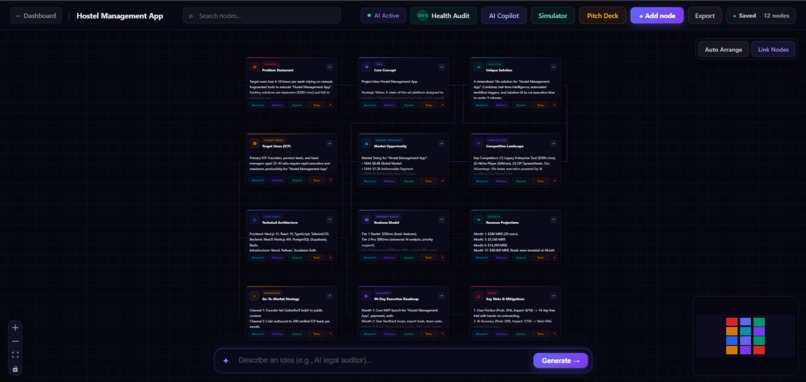806x382 pixels.
Task: Click the Add node button
Action: 657,15
